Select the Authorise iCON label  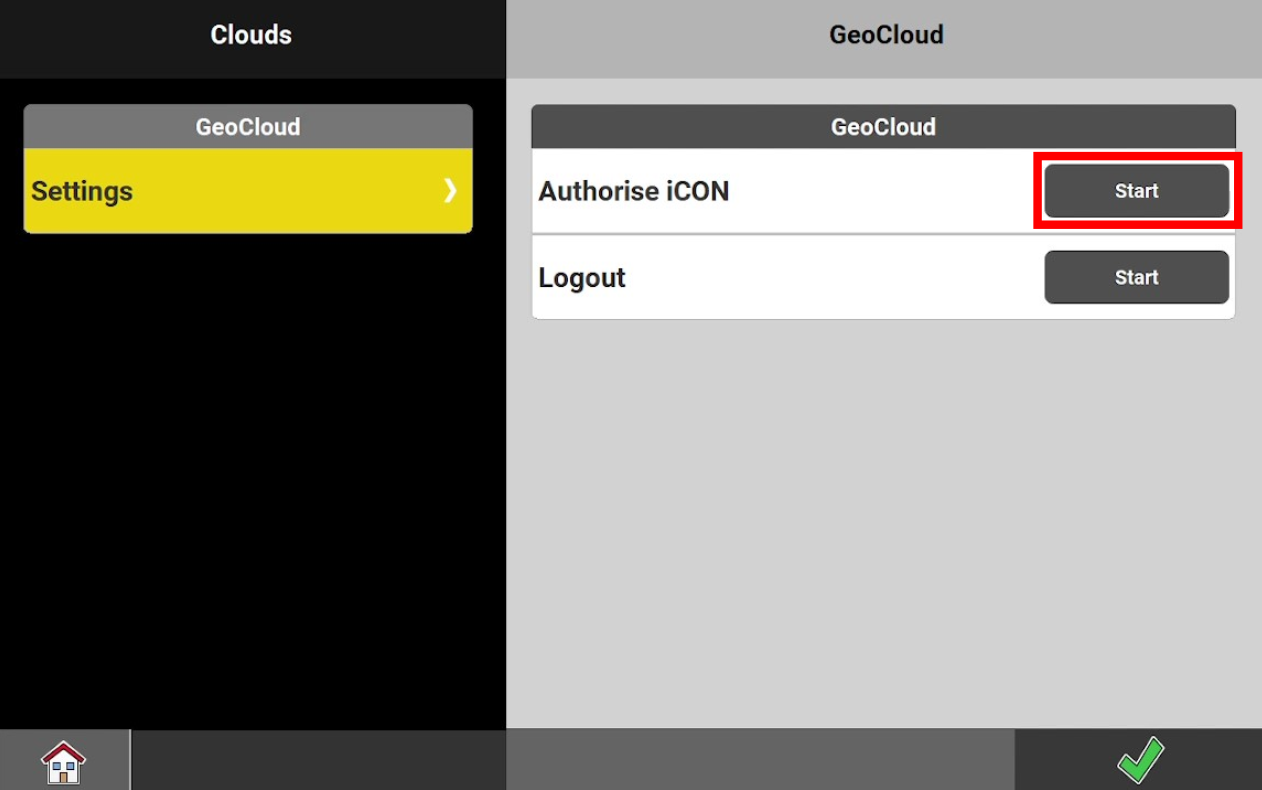[634, 191]
